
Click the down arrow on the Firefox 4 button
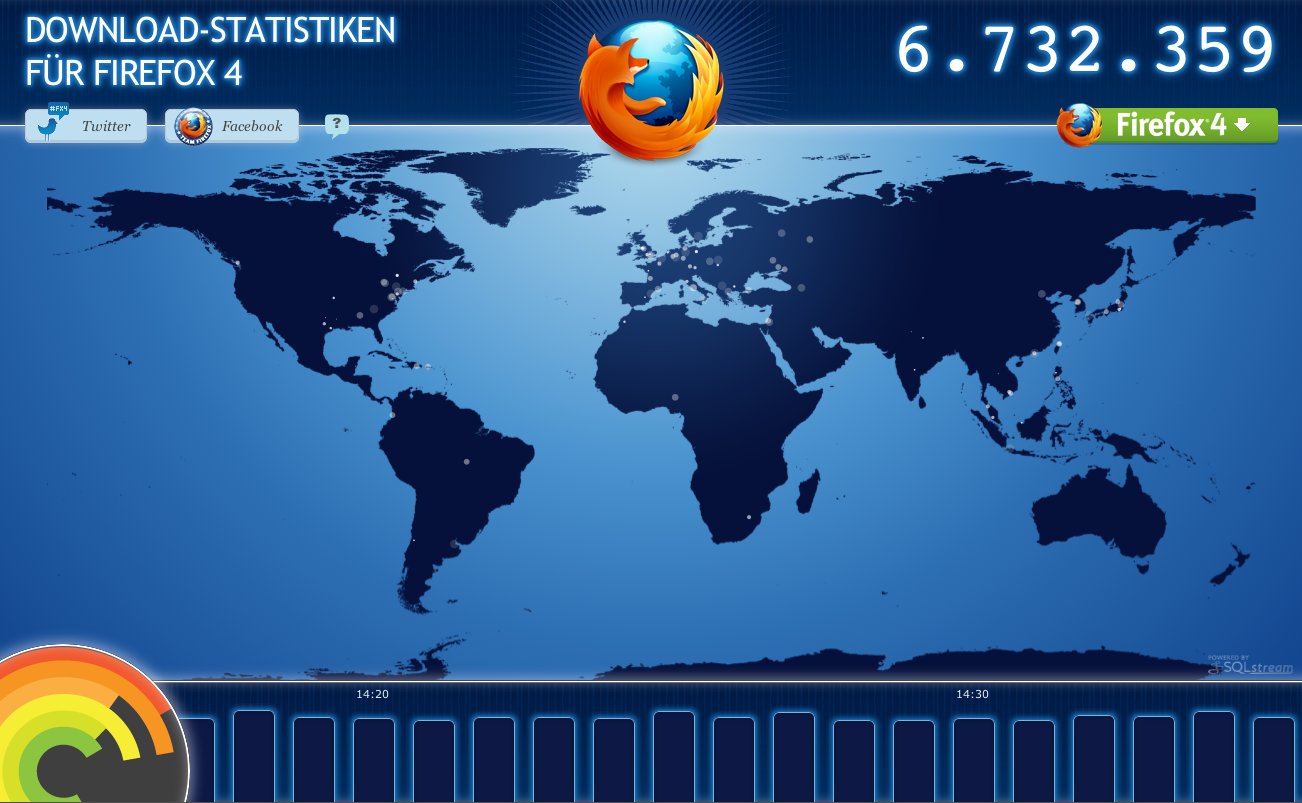click(x=1240, y=125)
